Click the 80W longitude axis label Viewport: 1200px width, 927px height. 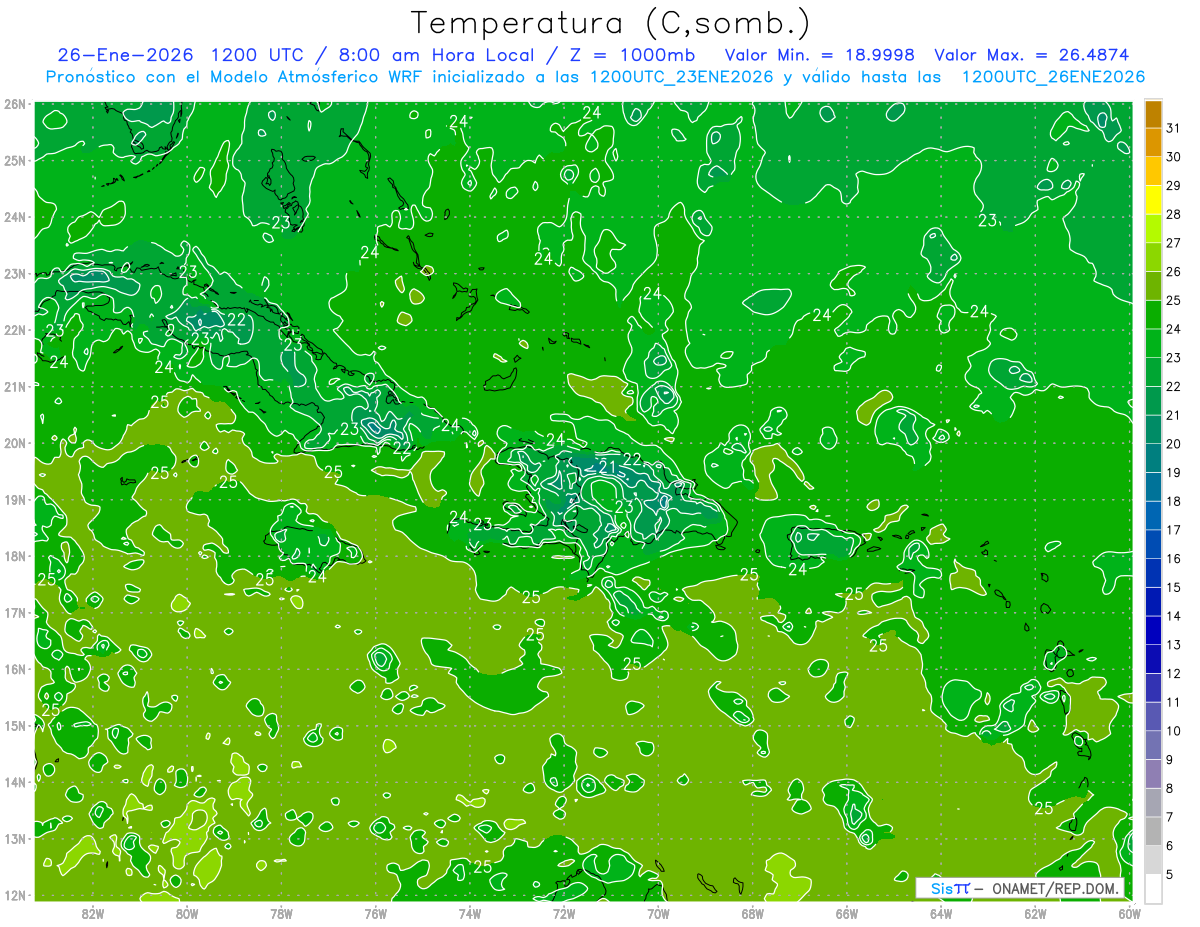187,913
